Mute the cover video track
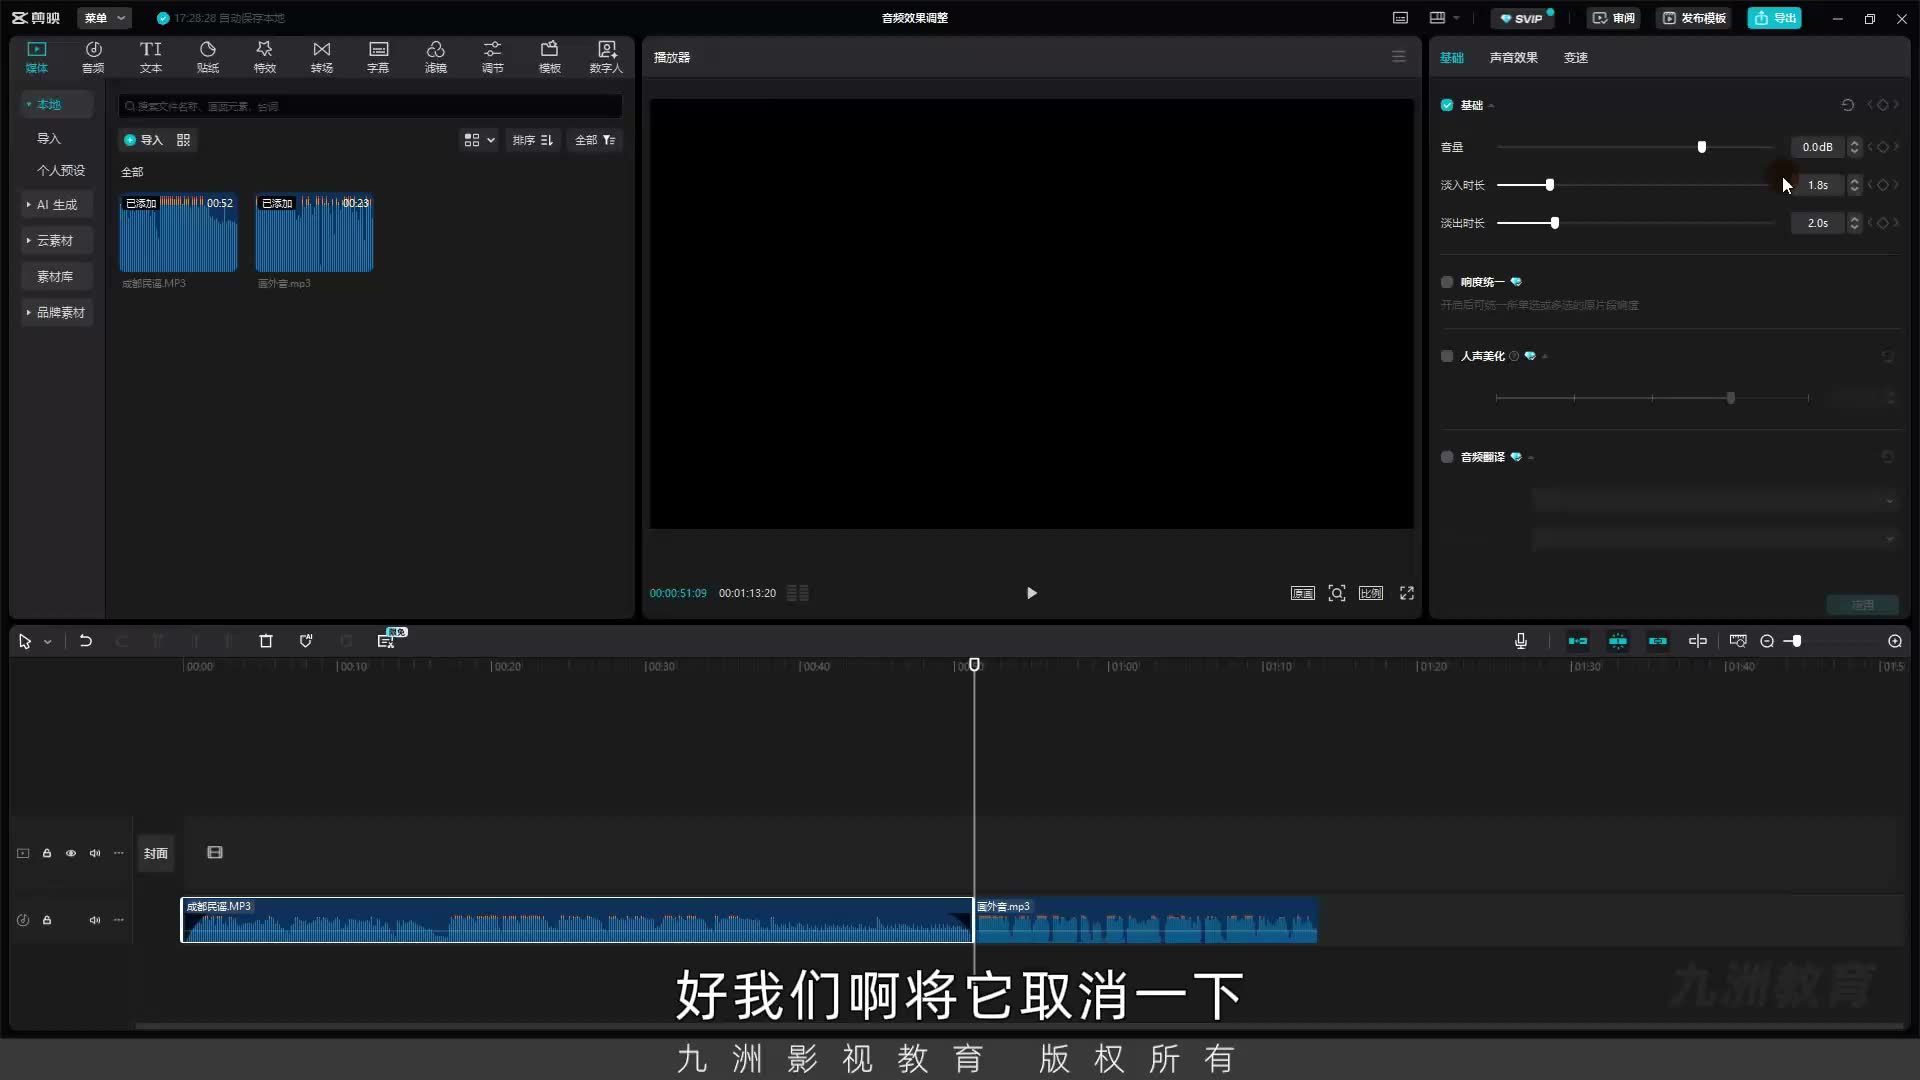Image resolution: width=1920 pixels, height=1080 pixels. [95, 853]
